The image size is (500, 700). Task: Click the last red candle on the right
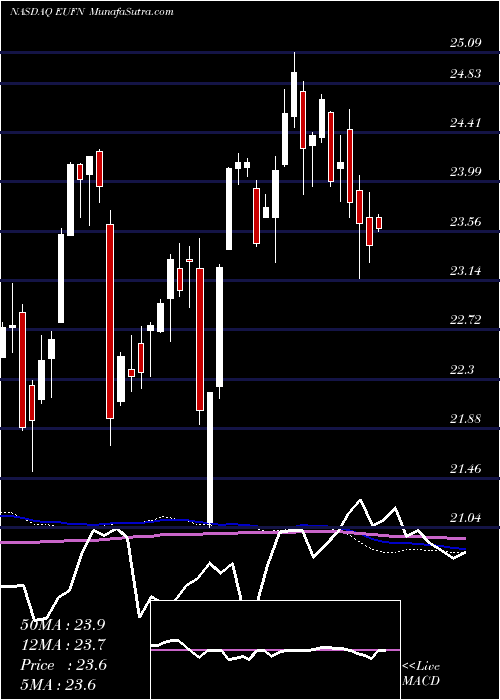379,223
